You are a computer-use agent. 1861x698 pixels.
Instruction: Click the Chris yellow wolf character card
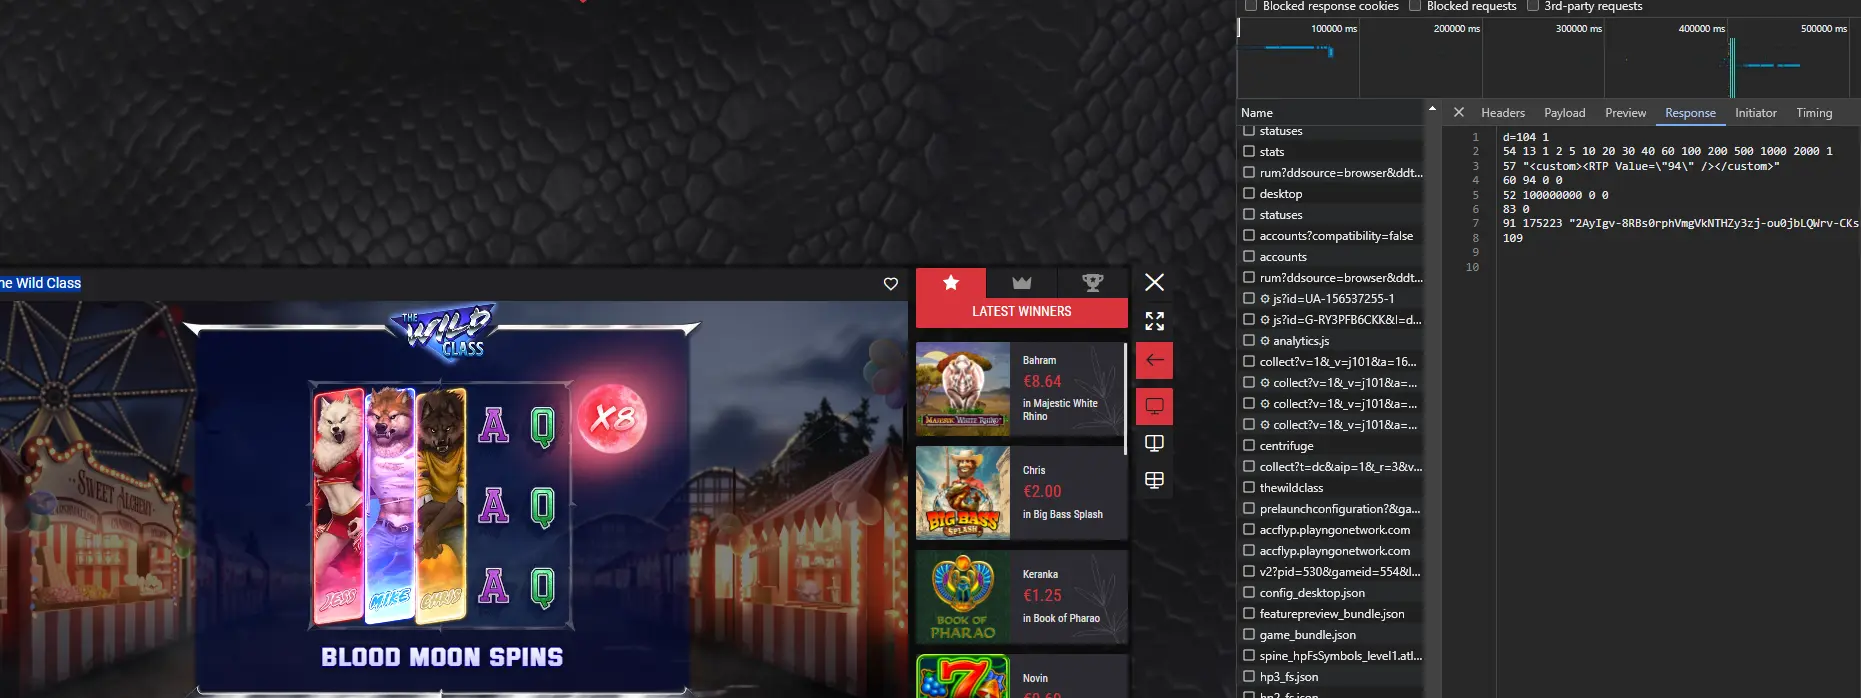coord(441,506)
